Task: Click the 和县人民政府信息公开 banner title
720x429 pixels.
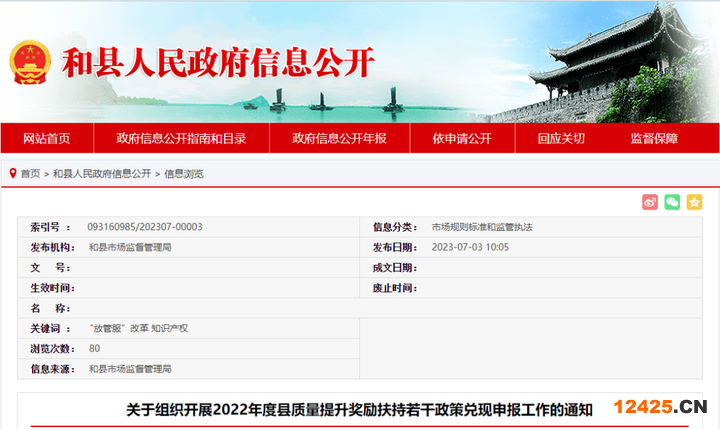Action: point(218,62)
